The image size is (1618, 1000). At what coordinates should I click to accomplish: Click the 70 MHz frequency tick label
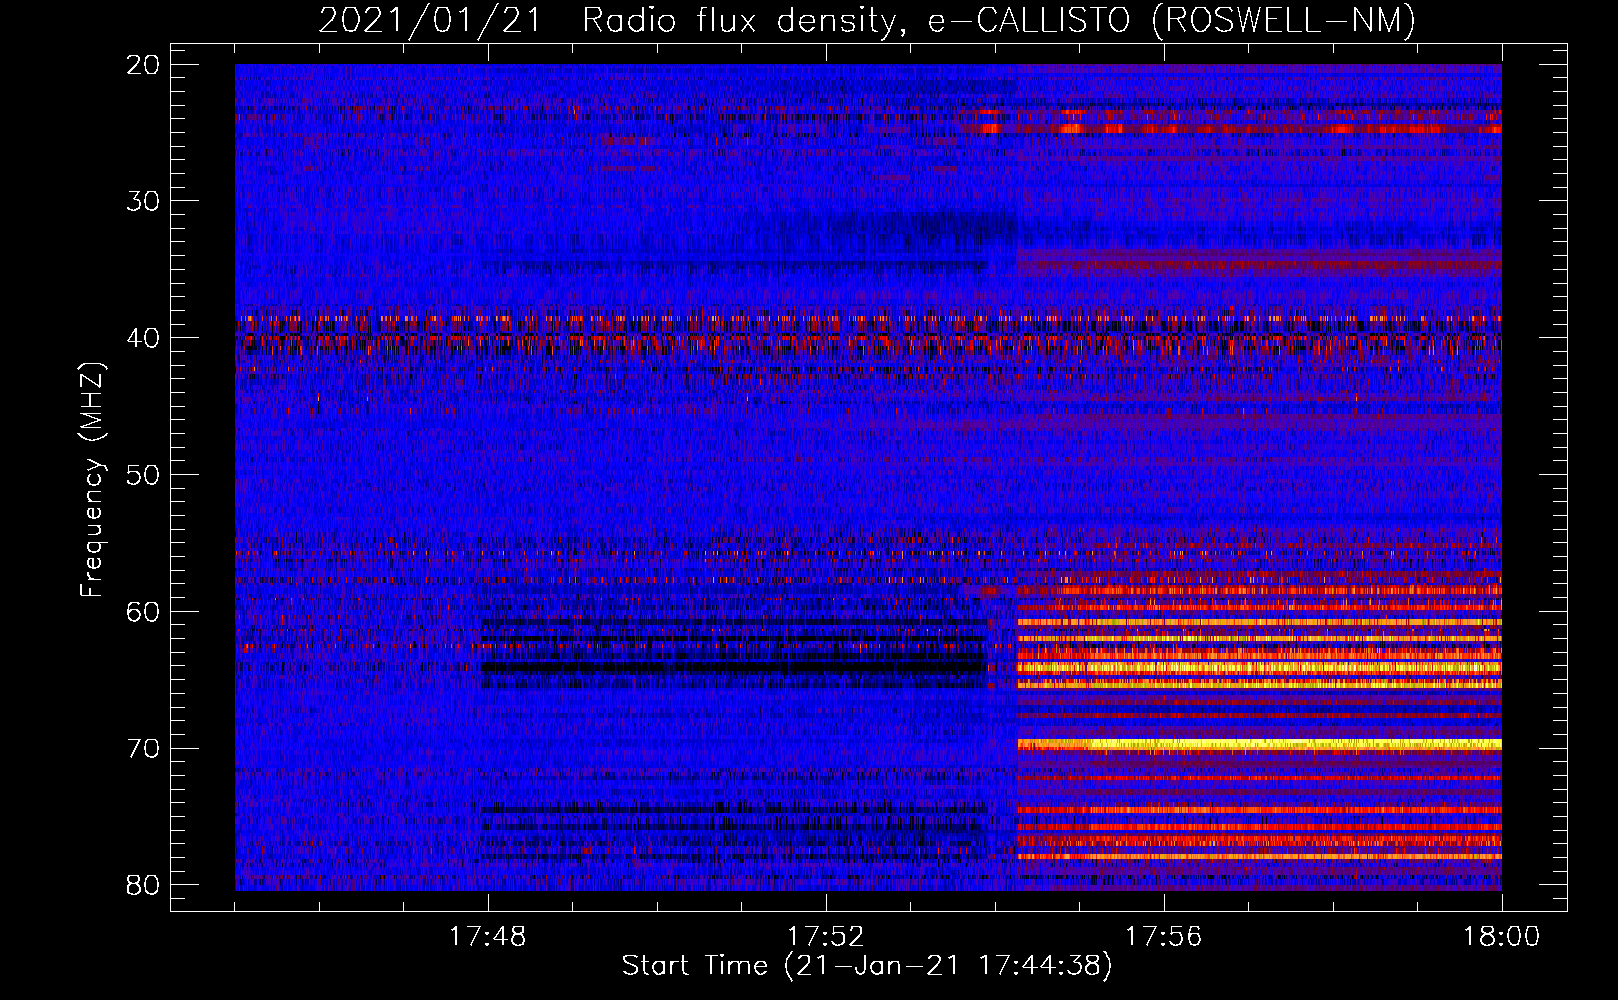[144, 749]
